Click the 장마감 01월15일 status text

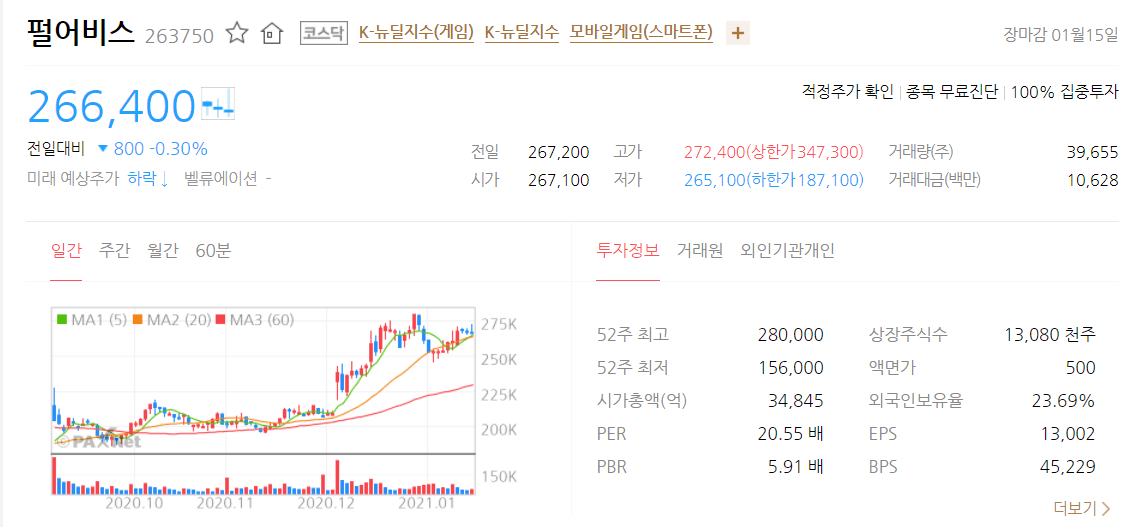point(1061,35)
